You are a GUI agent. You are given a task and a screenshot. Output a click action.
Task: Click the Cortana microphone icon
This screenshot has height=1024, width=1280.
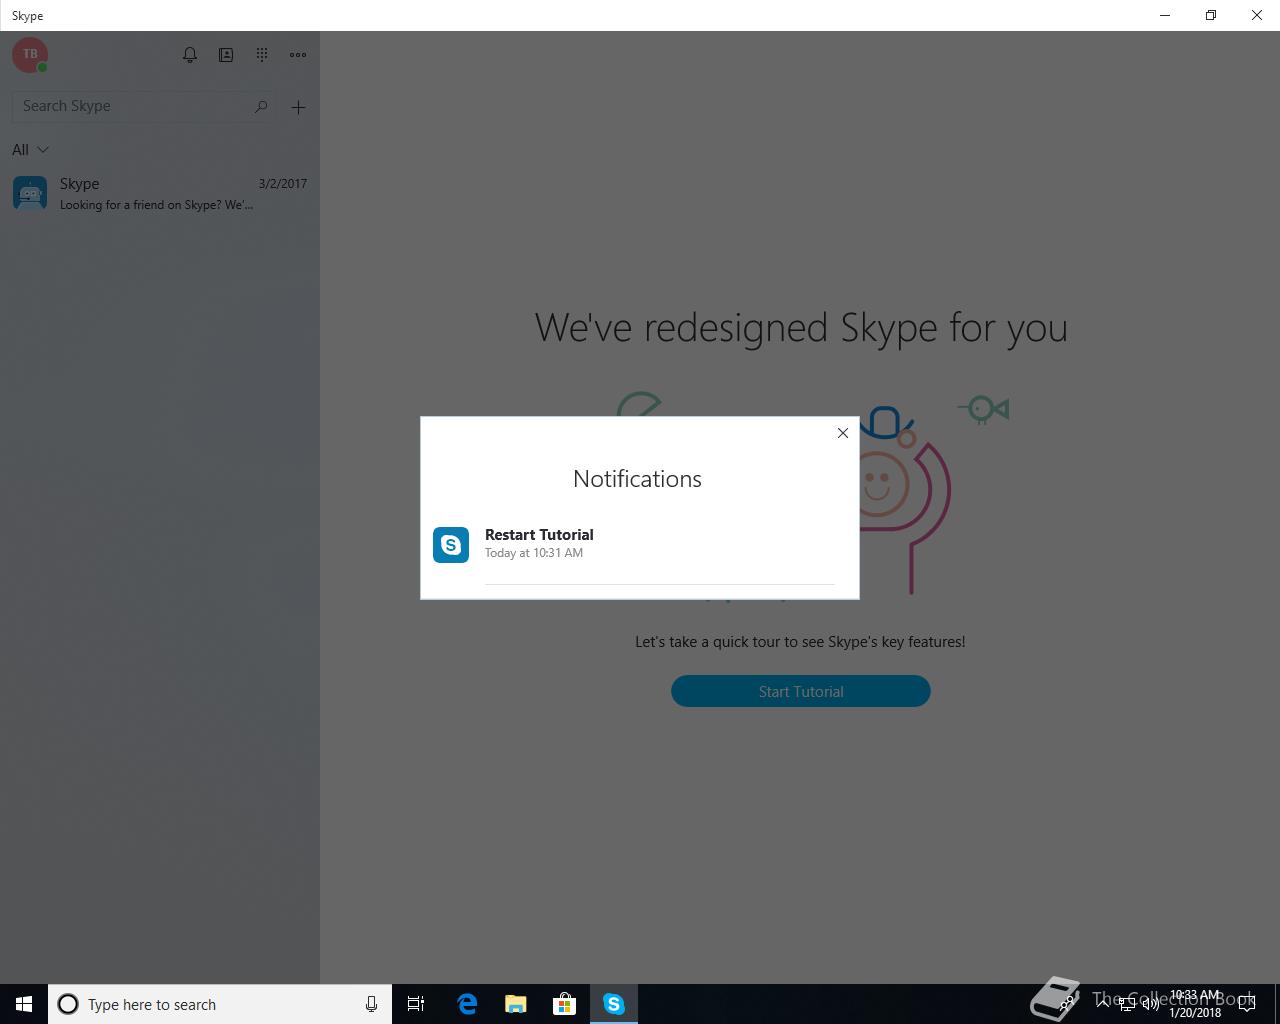[371, 1004]
